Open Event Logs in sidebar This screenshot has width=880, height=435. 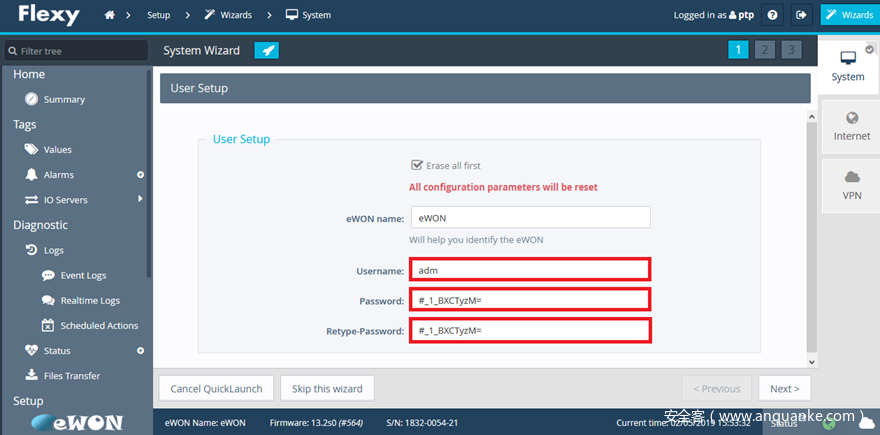83,275
